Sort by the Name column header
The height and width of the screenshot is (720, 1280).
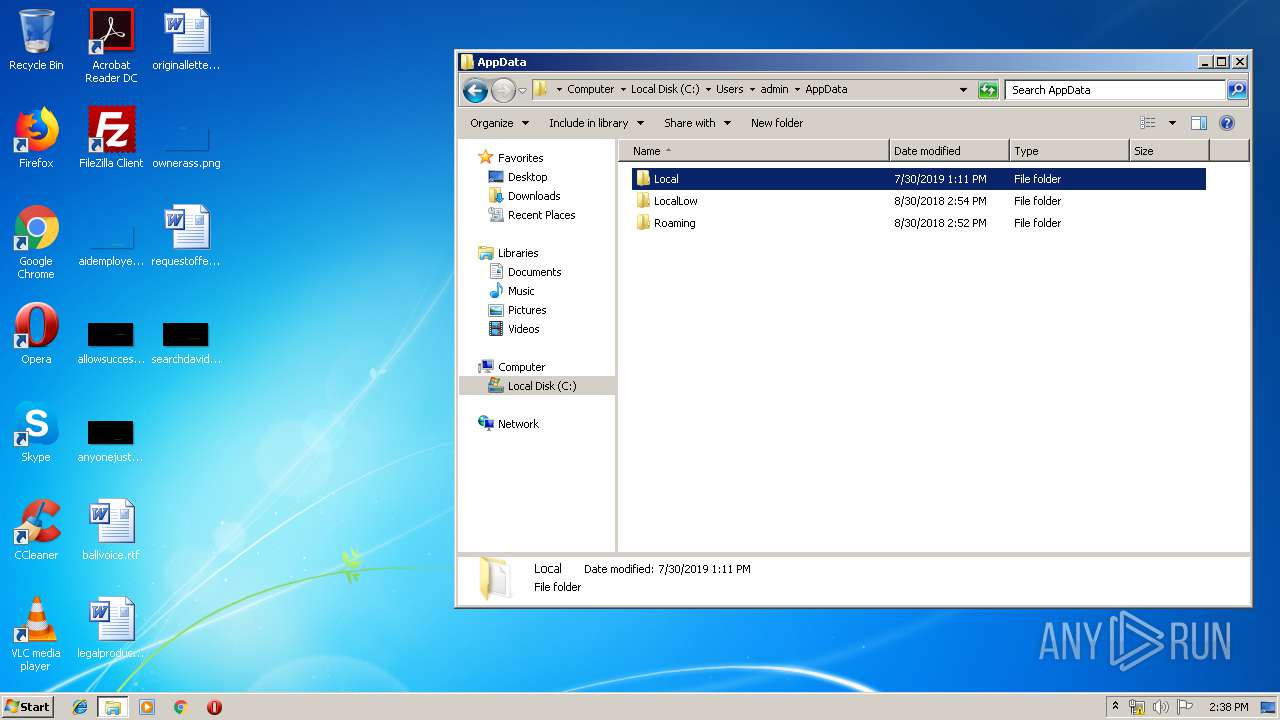click(754, 151)
